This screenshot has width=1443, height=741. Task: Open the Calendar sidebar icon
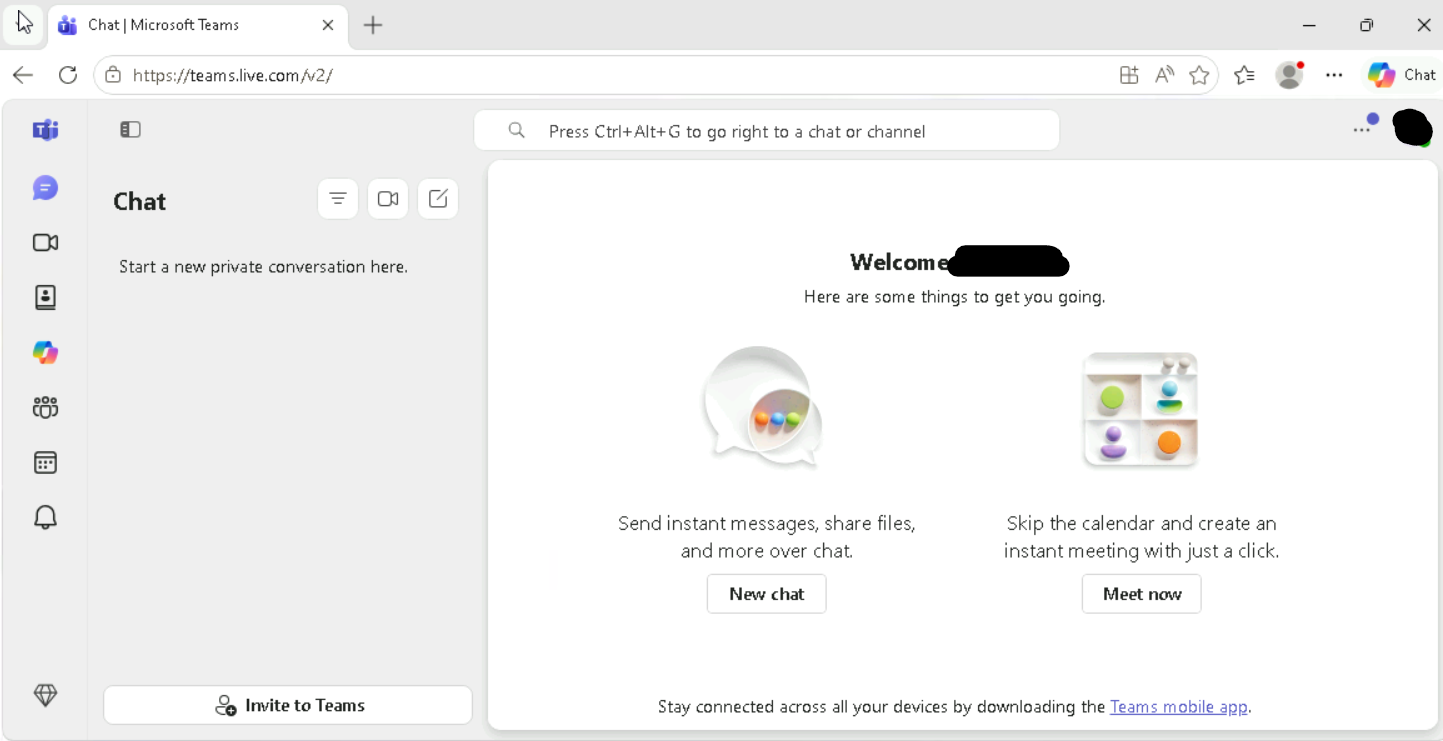[x=45, y=462]
